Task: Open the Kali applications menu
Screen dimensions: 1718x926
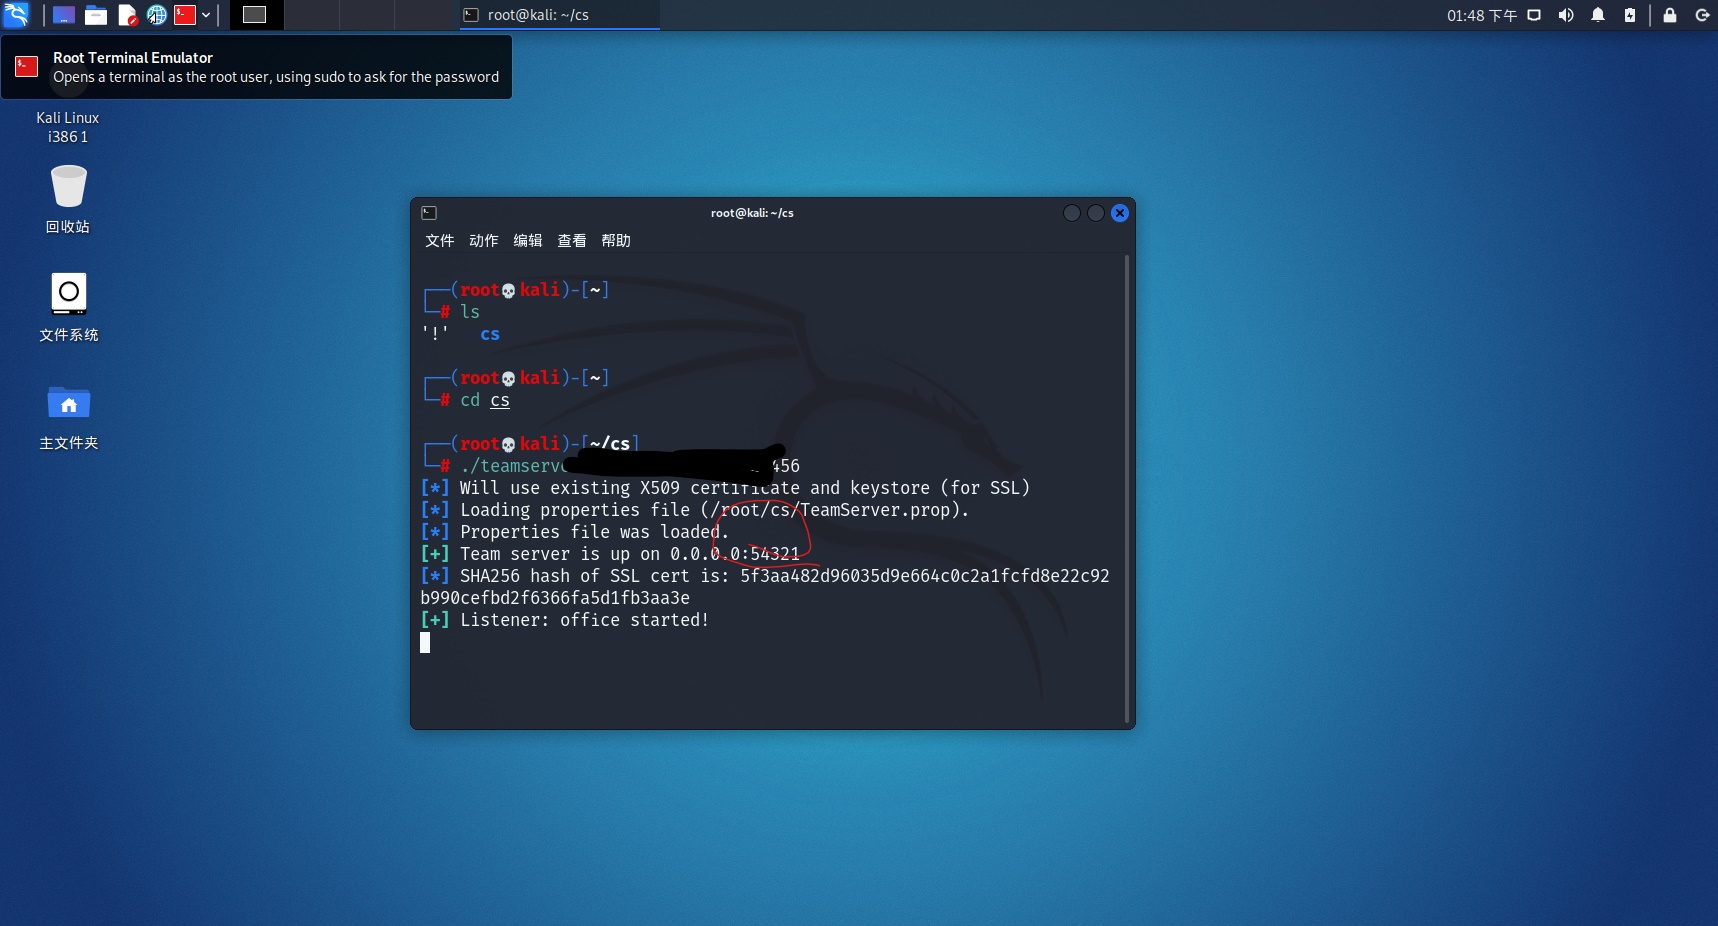Action: click(x=17, y=14)
